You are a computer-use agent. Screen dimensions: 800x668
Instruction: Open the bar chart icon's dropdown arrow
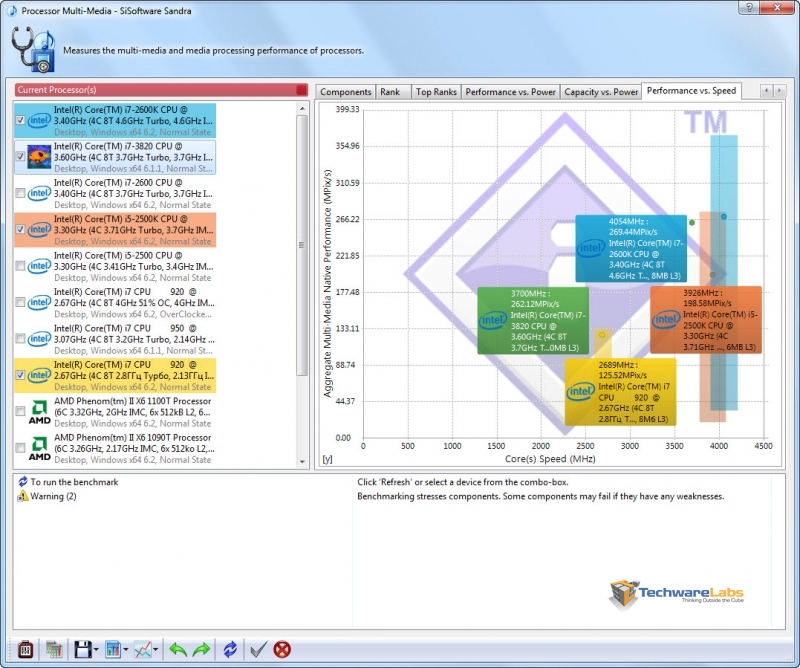126,650
